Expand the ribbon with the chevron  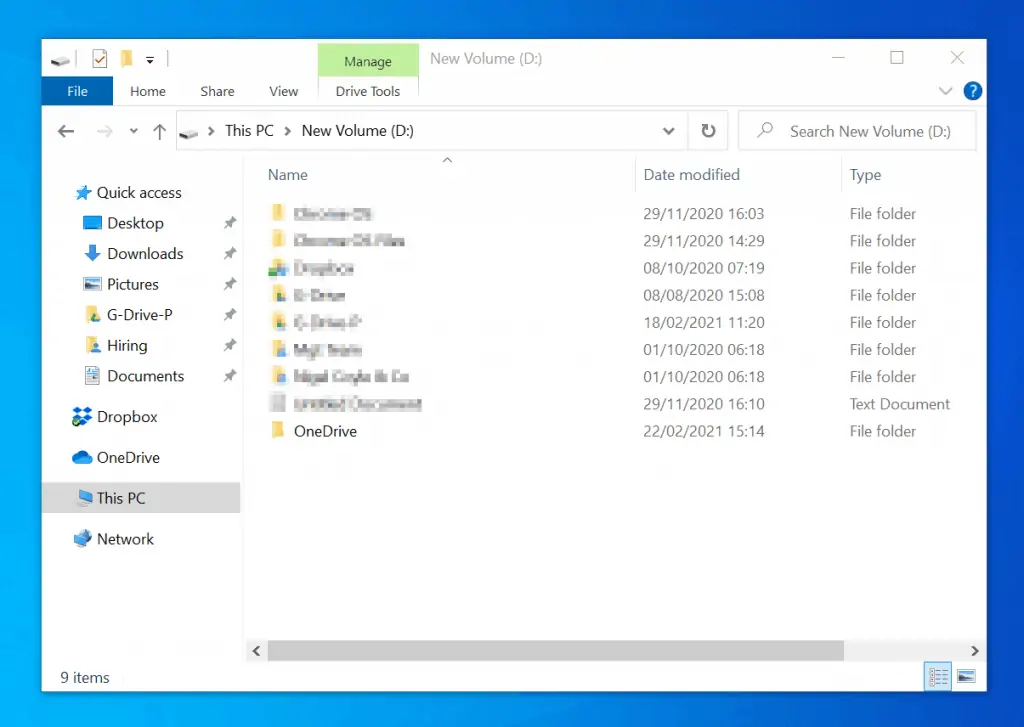tap(945, 91)
